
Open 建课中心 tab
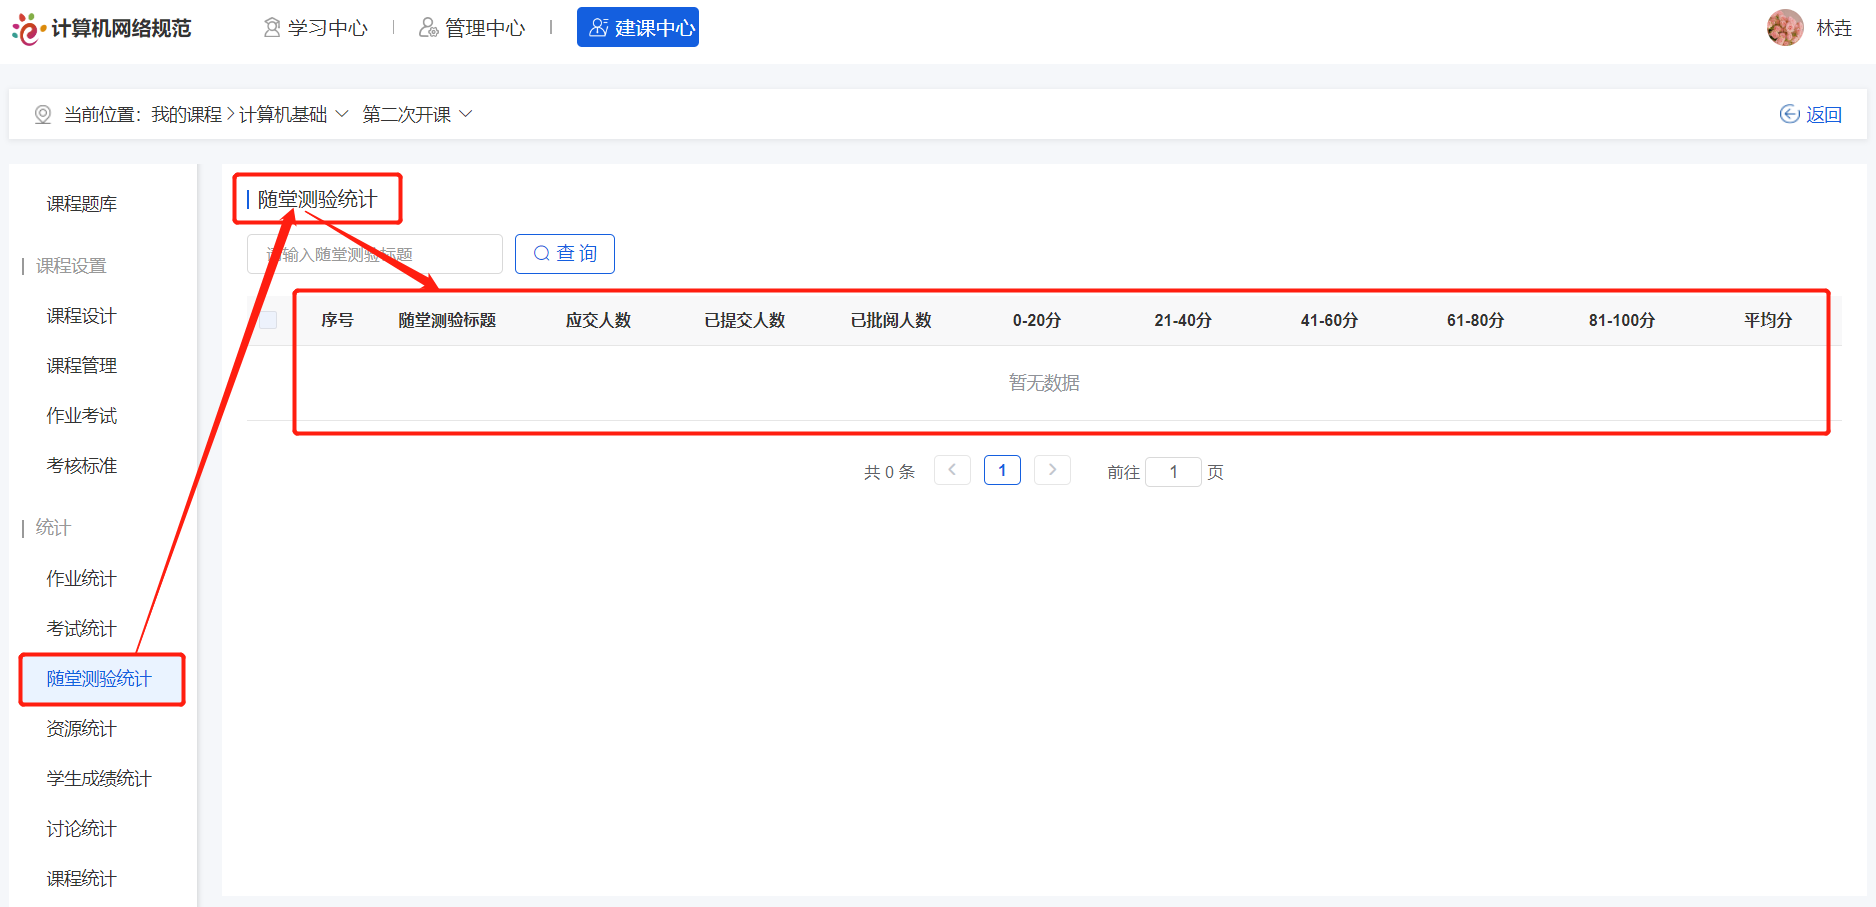pos(638,27)
